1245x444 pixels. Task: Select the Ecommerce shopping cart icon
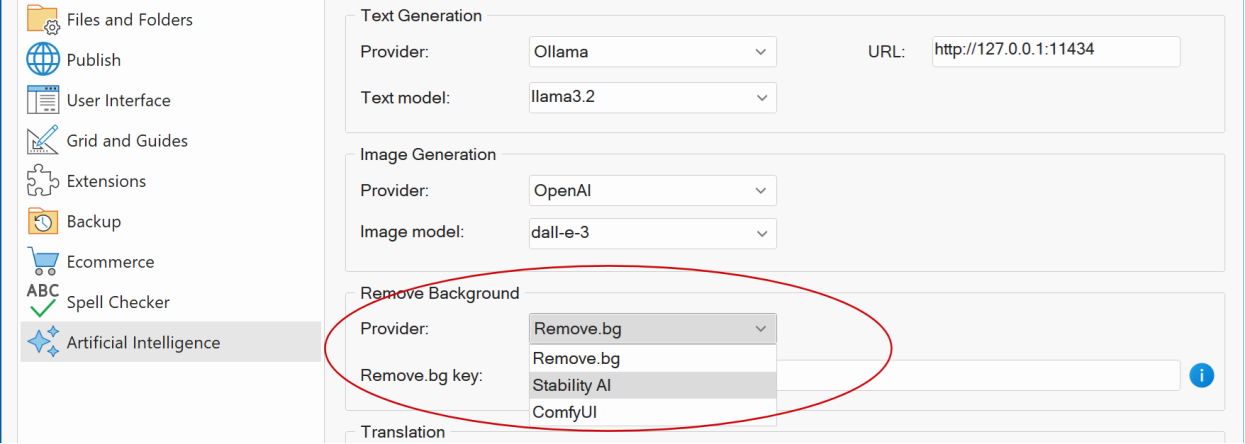click(x=43, y=262)
